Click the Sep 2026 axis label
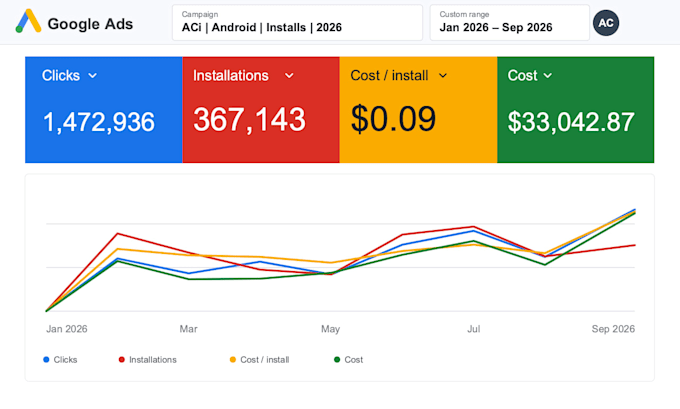 613,329
